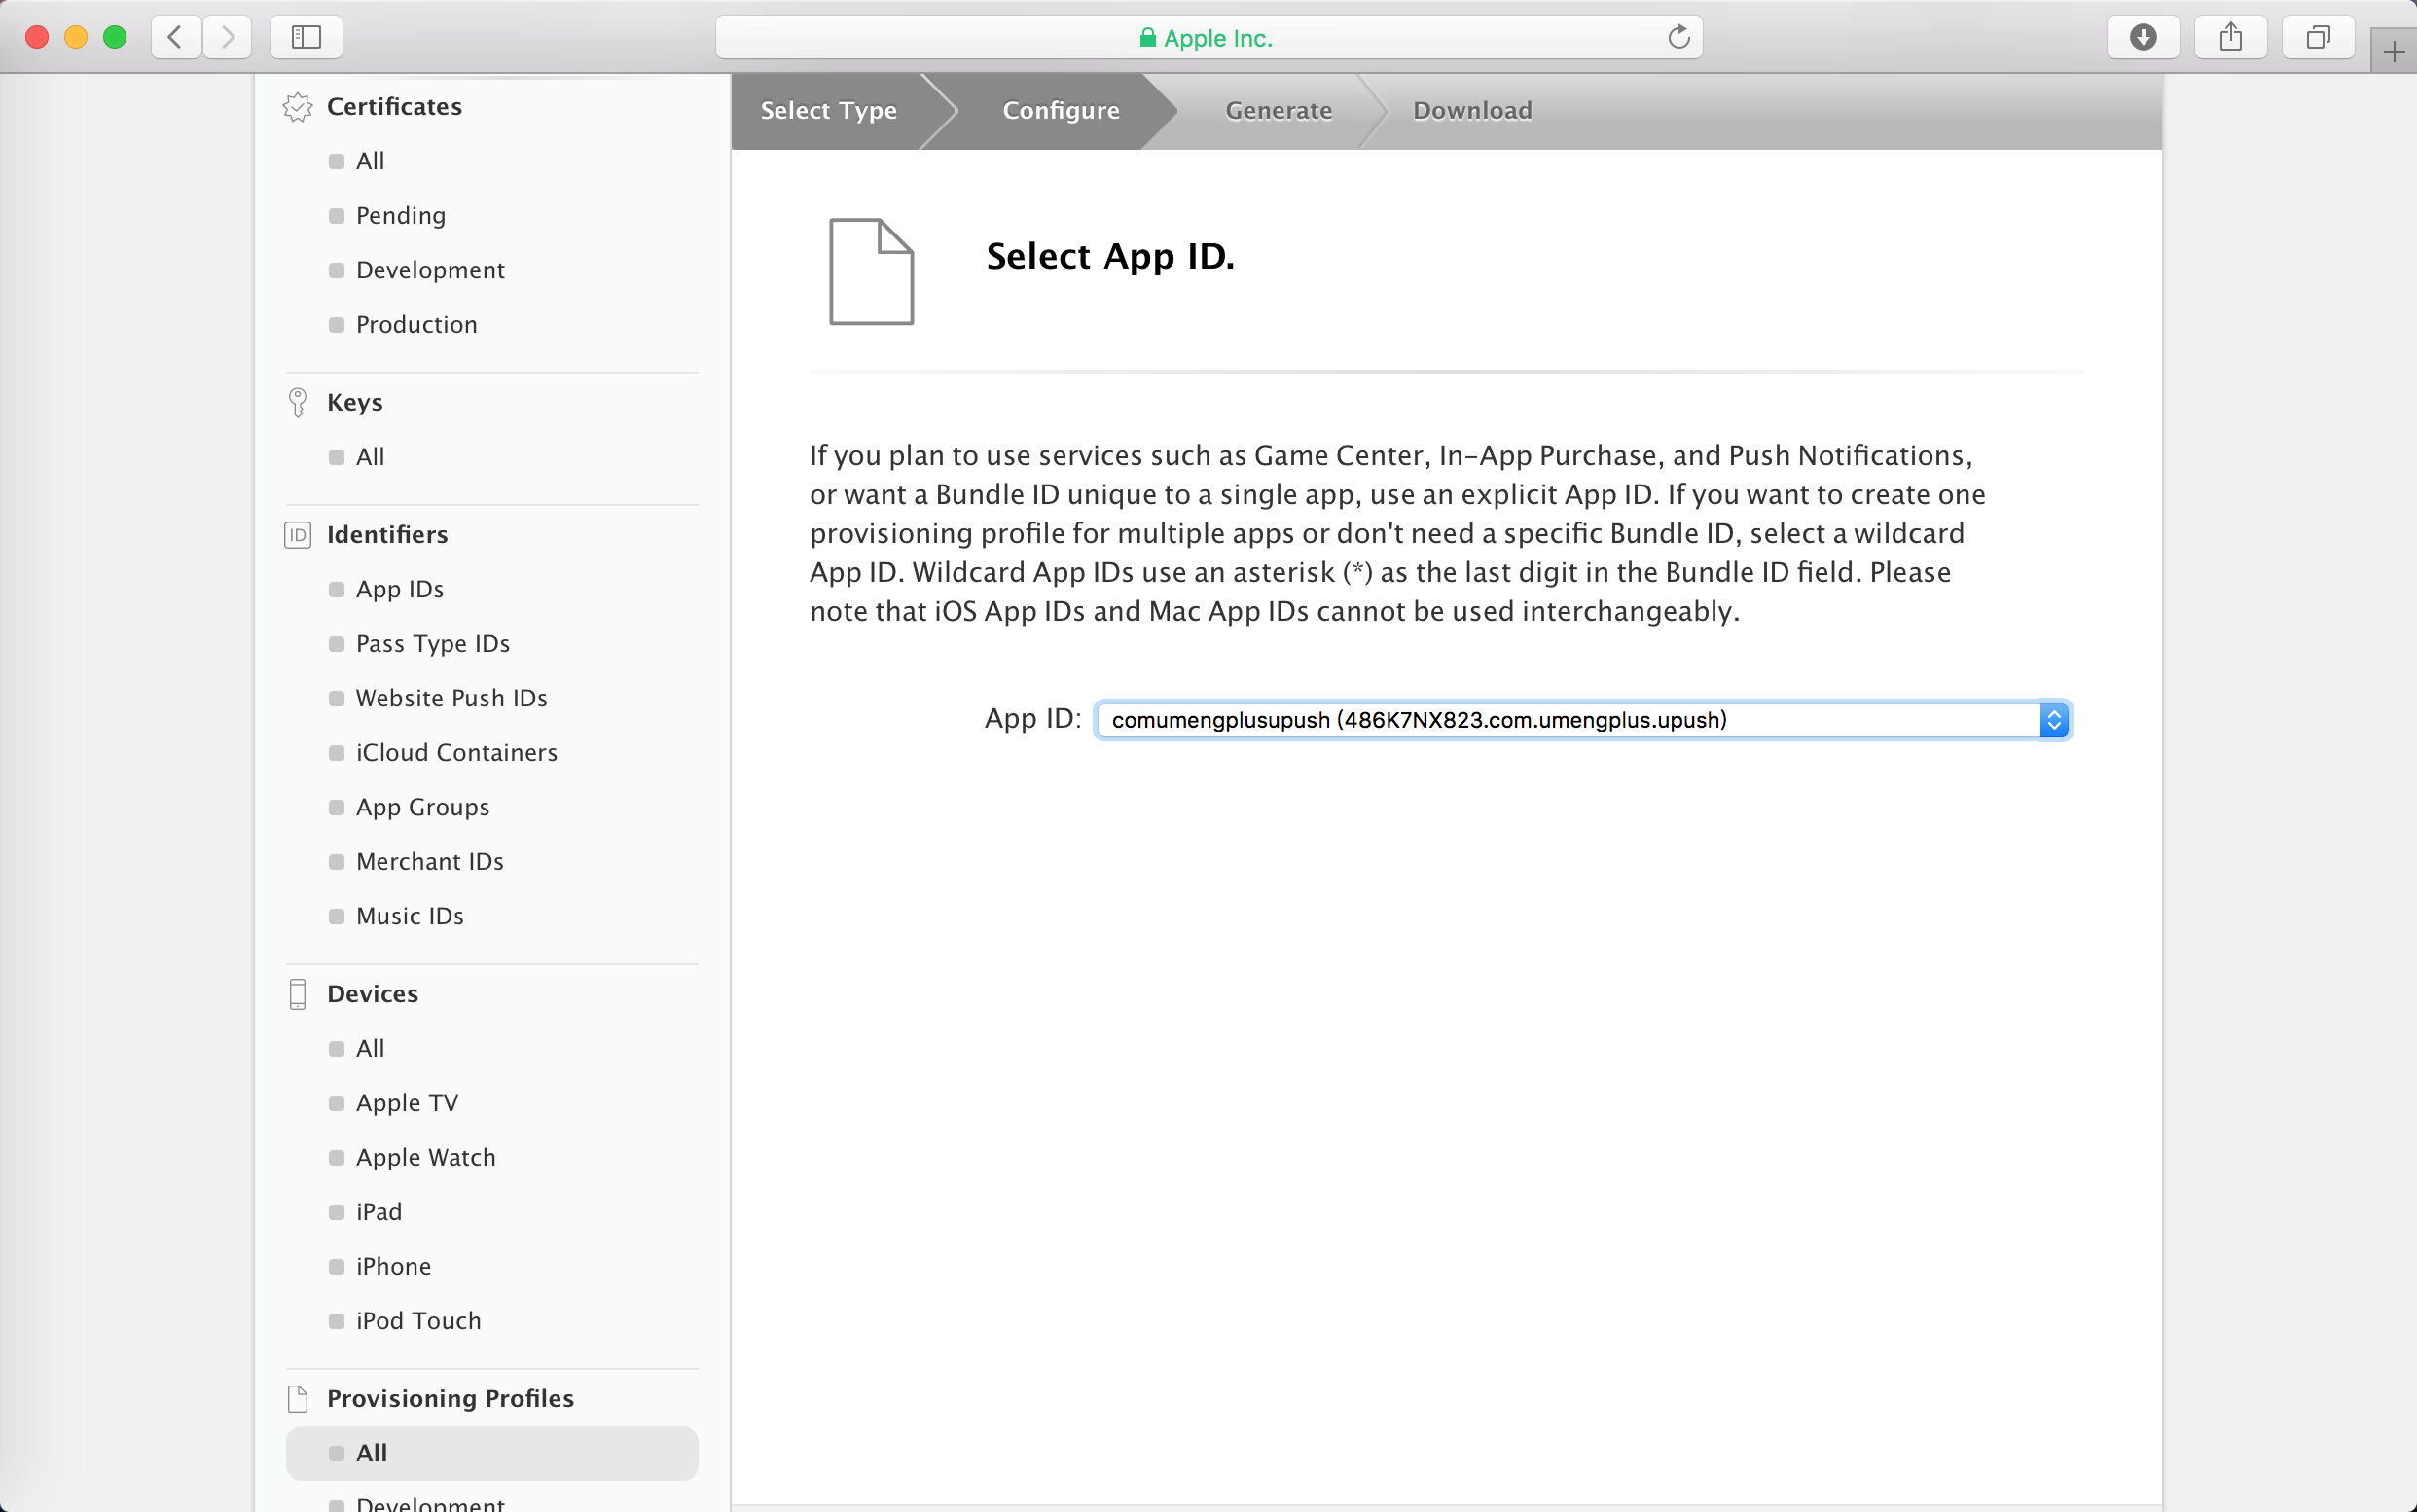Click the Select App ID. heading

coord(1110,257)
